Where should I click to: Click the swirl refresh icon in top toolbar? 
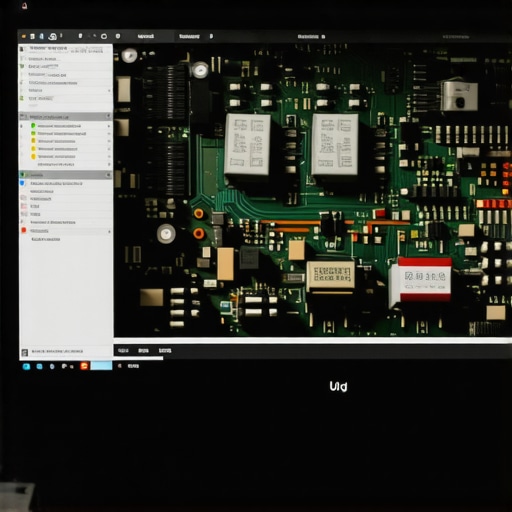[53, 36]
